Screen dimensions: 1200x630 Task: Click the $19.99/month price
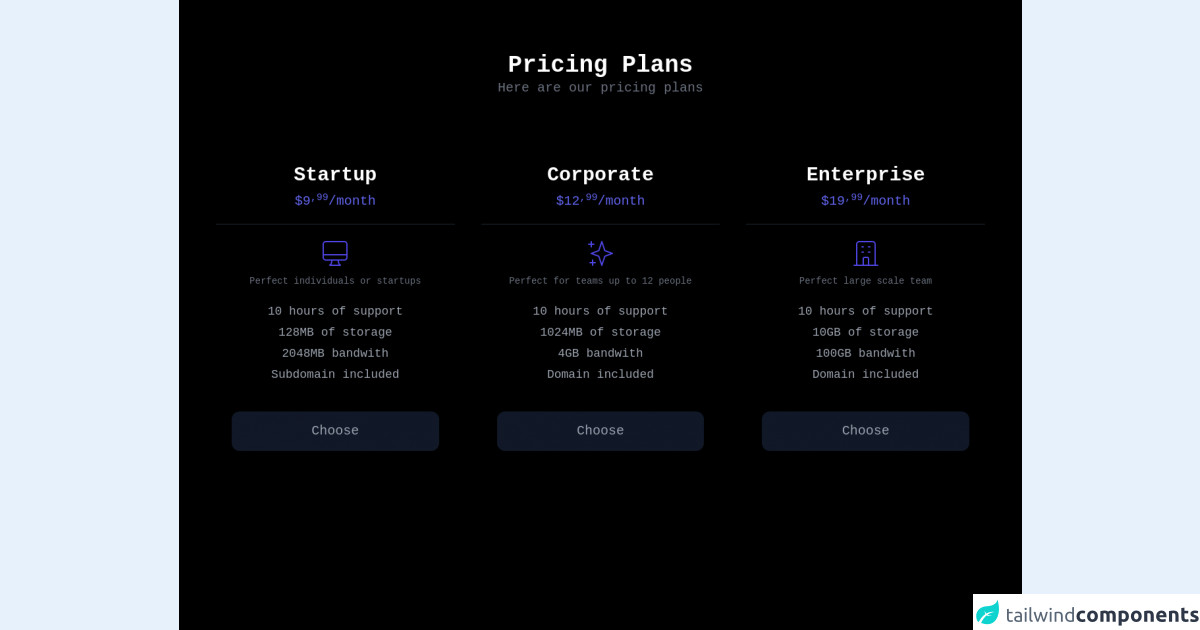[x=865, y=201]
